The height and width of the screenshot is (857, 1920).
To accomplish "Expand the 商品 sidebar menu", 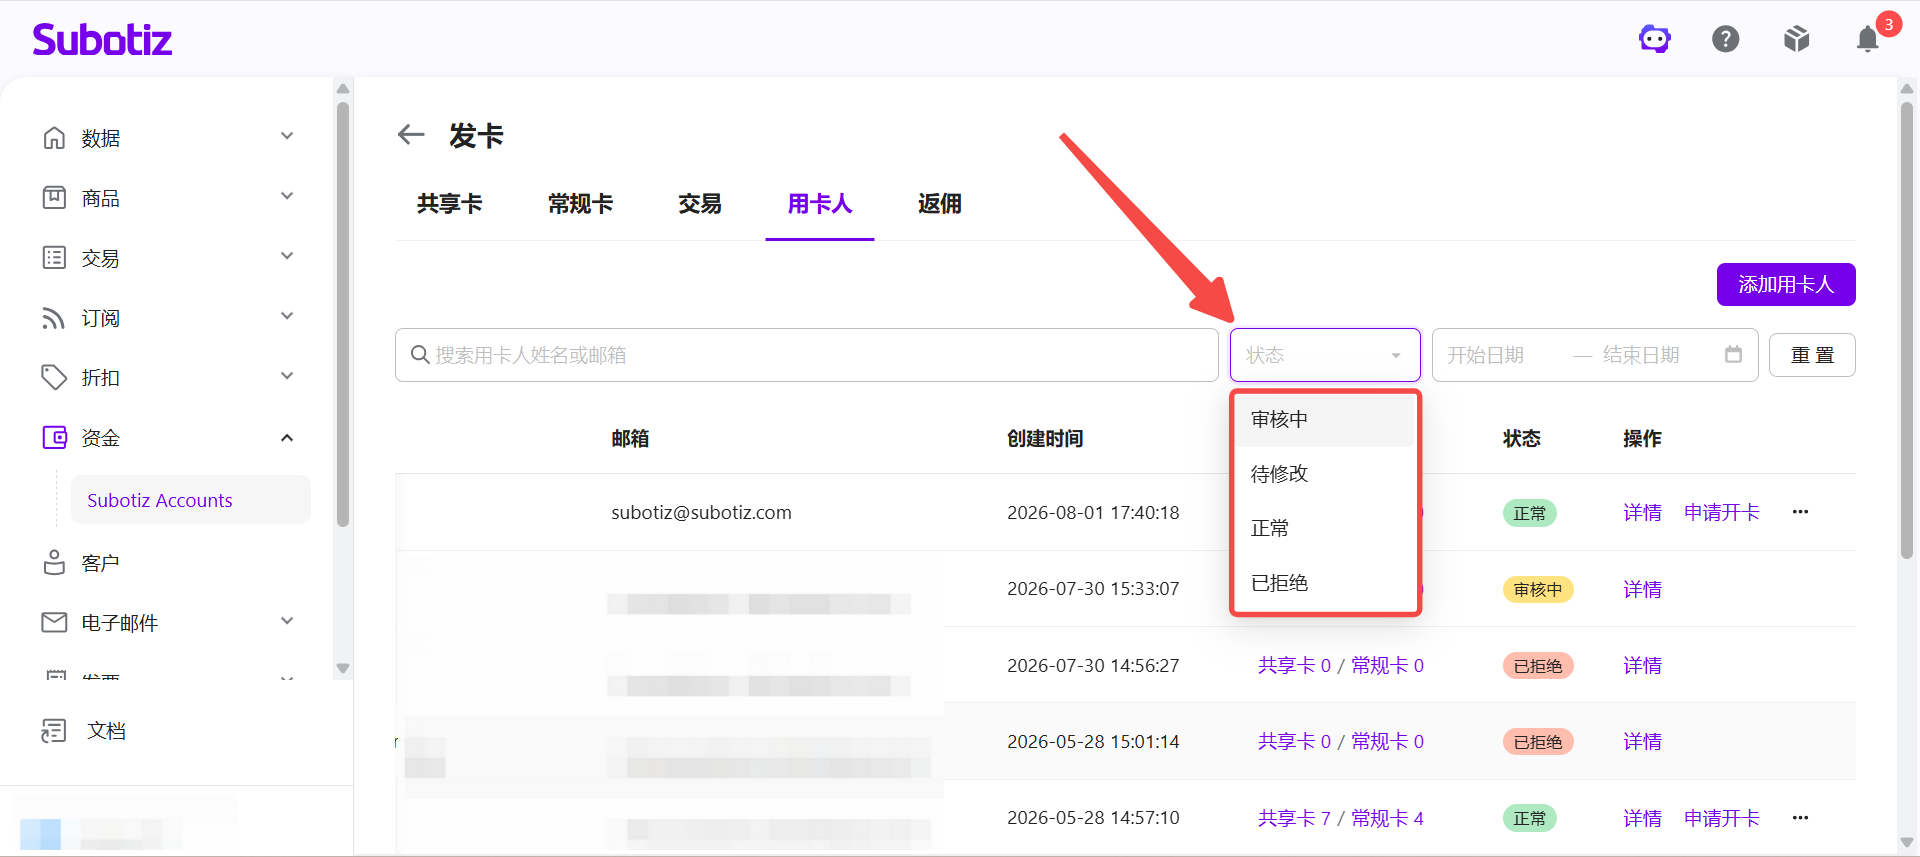I will (x=287, y=196).
